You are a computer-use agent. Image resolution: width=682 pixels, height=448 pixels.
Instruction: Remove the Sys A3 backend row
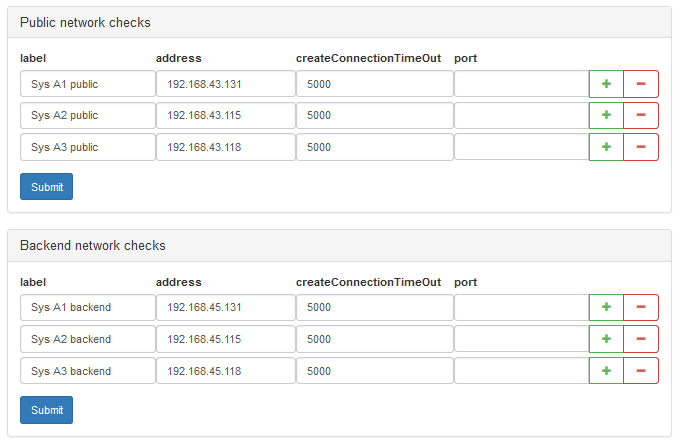click(x=641, y=371)
